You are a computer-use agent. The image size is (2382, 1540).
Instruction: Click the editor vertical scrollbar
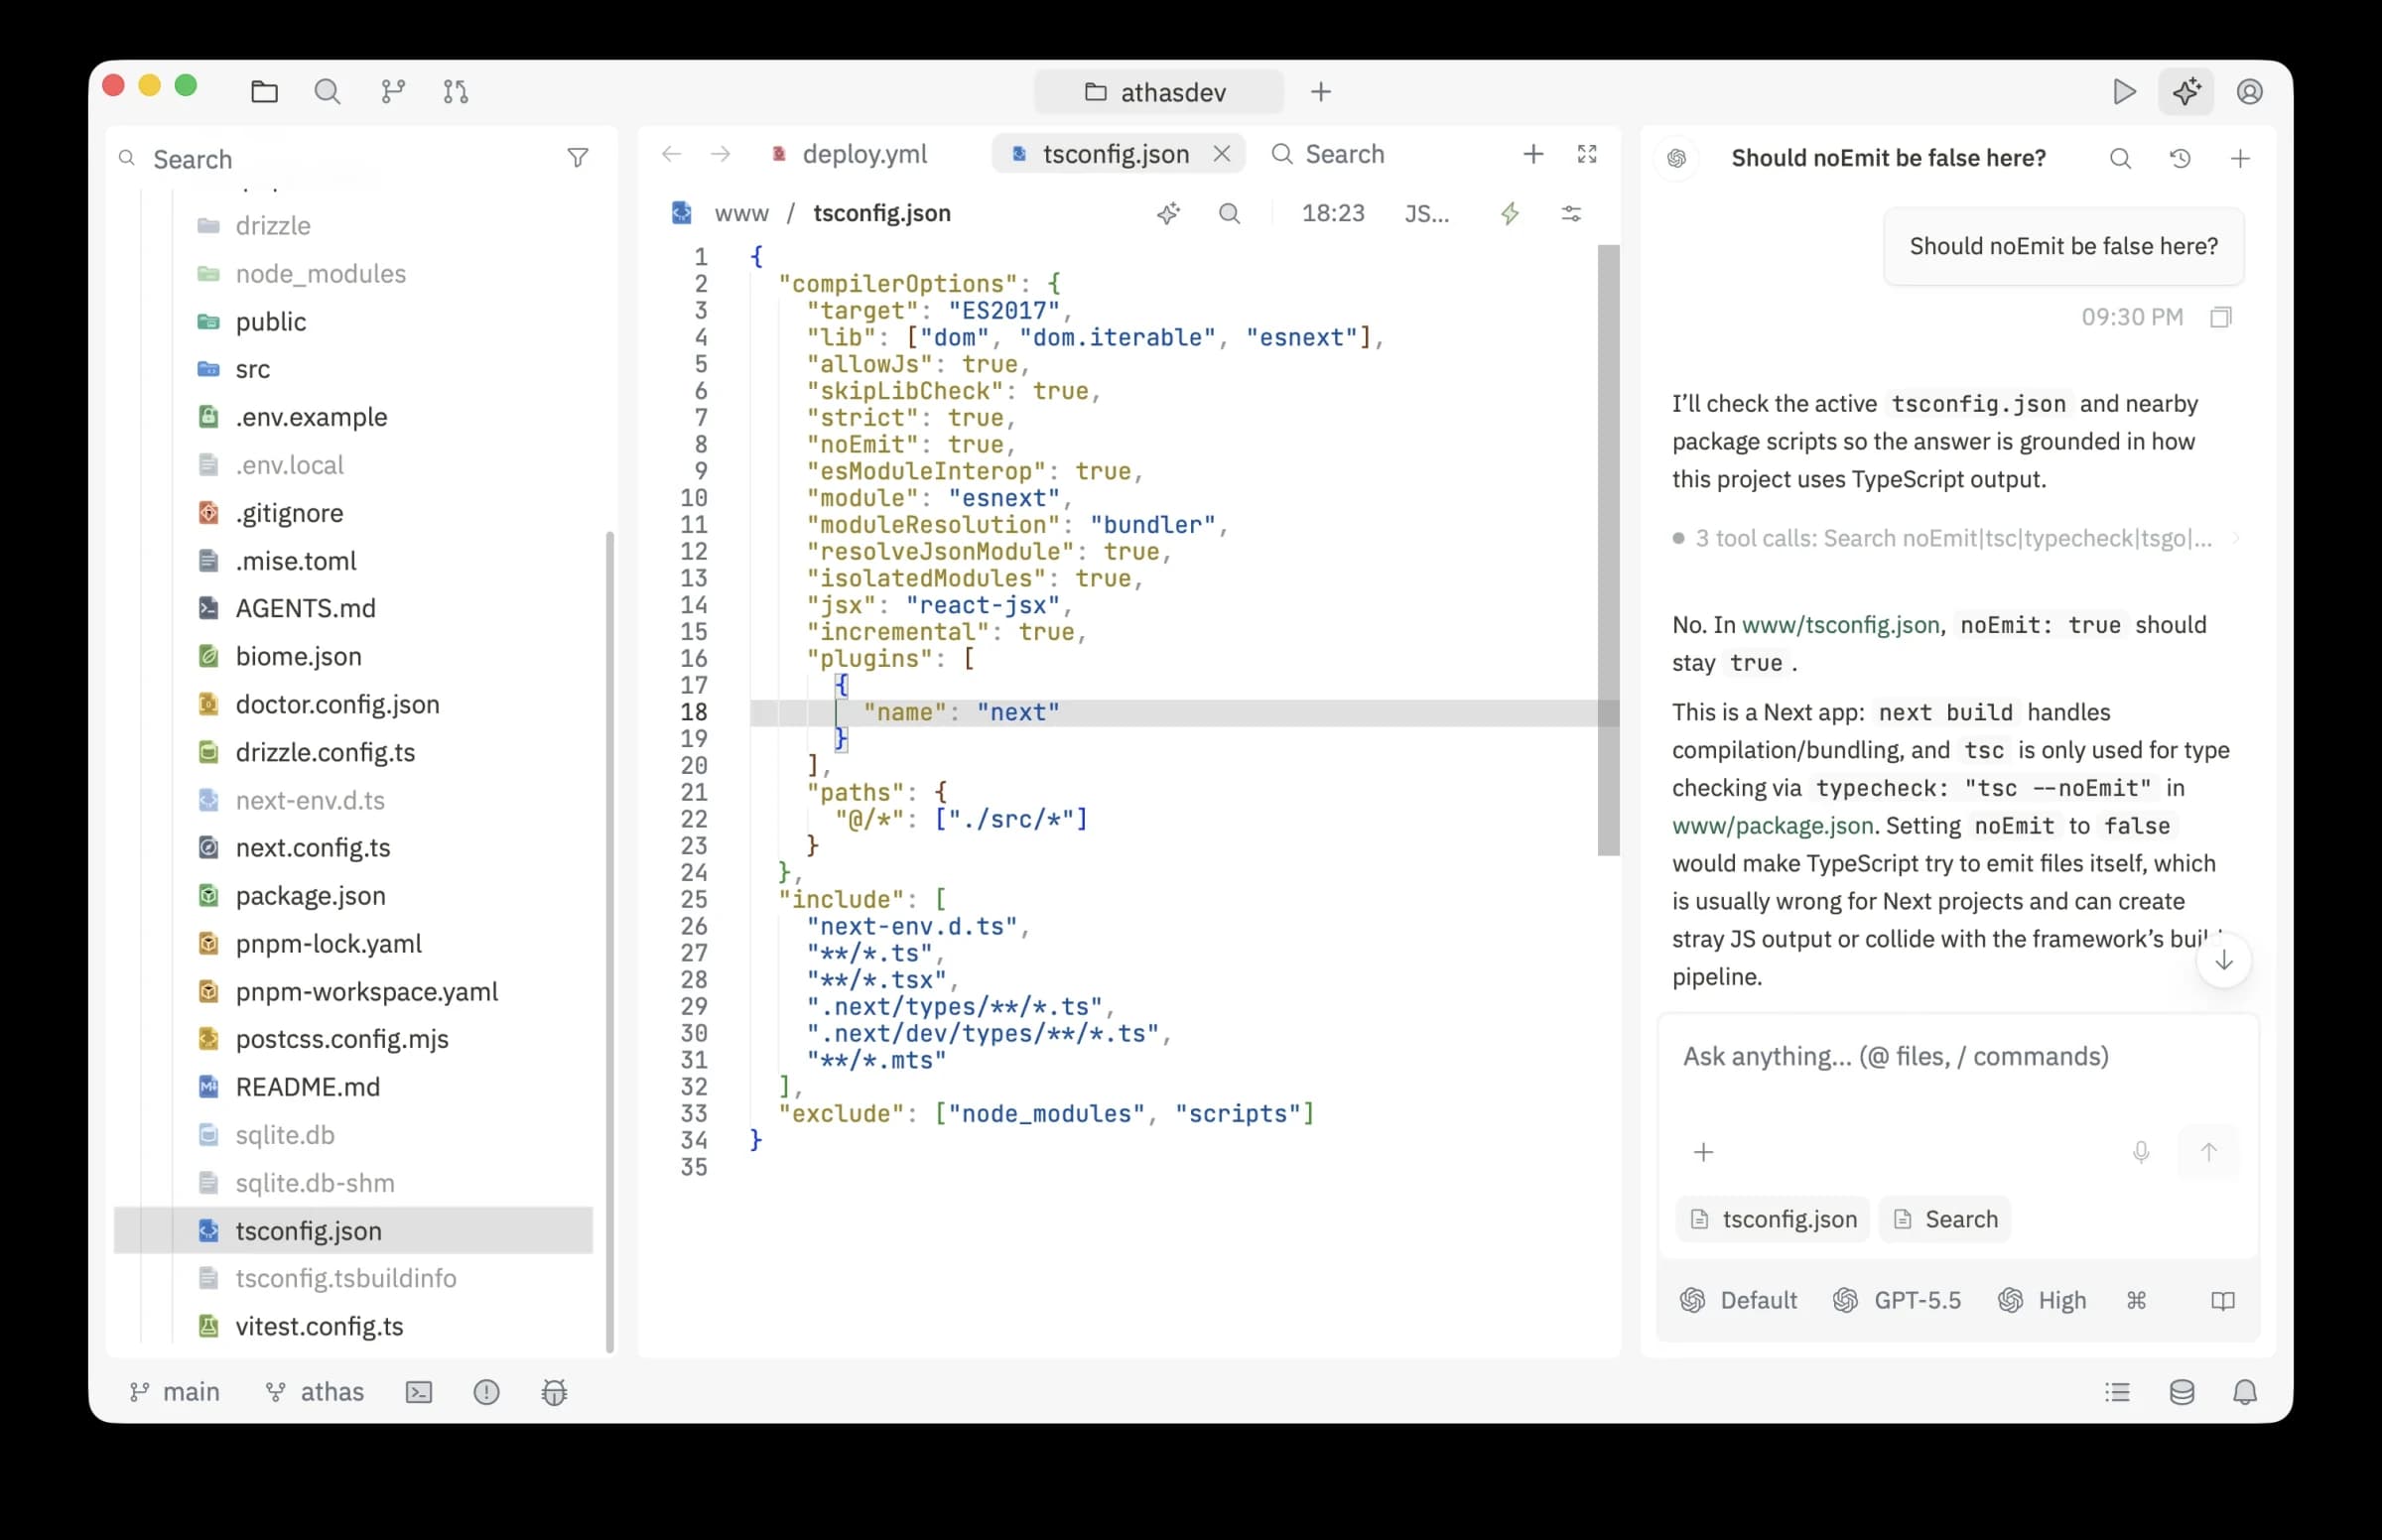click(1608, 550)
